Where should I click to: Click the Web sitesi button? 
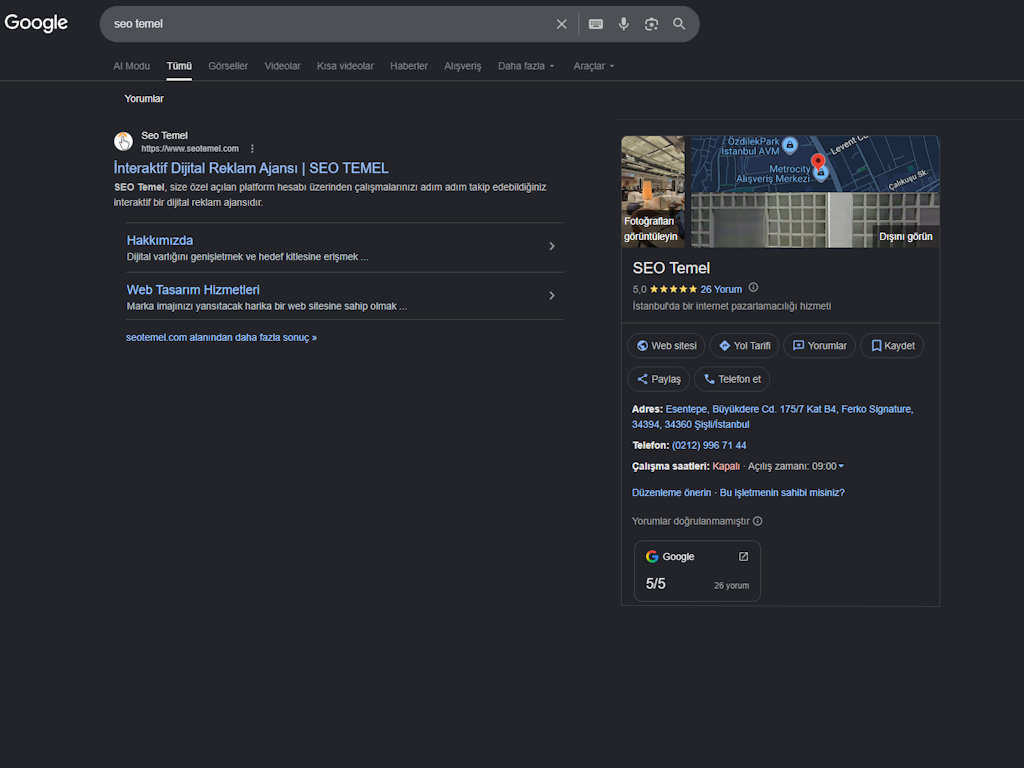pyautogui.click(x=666, y=345)
